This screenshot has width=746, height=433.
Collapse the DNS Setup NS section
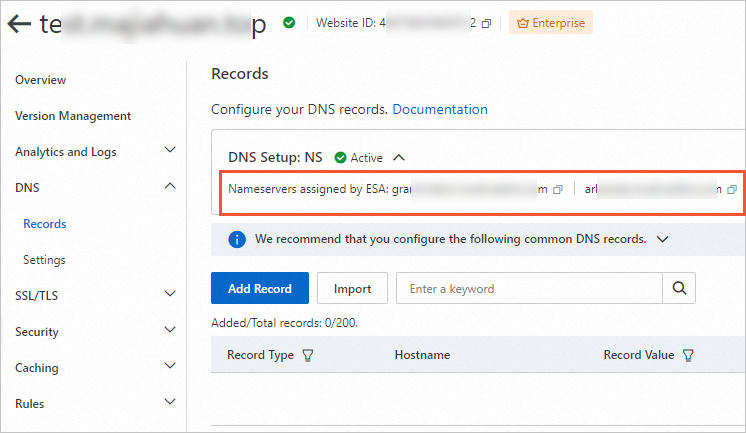(399, 157)
